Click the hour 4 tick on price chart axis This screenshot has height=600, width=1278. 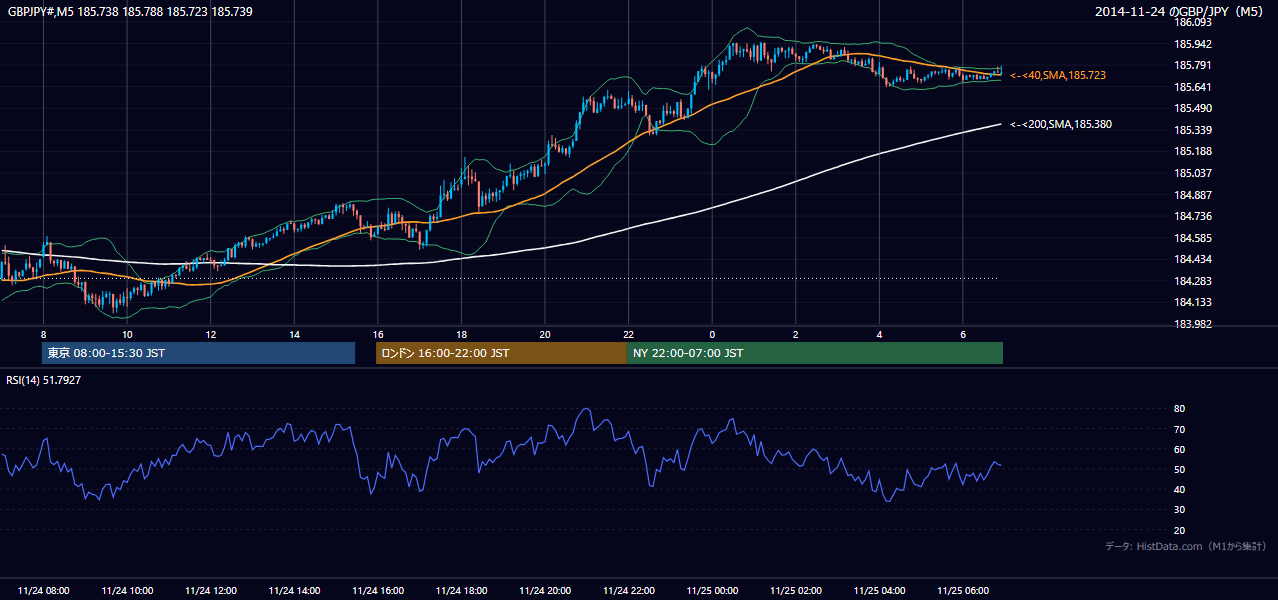tap(879, 333)
